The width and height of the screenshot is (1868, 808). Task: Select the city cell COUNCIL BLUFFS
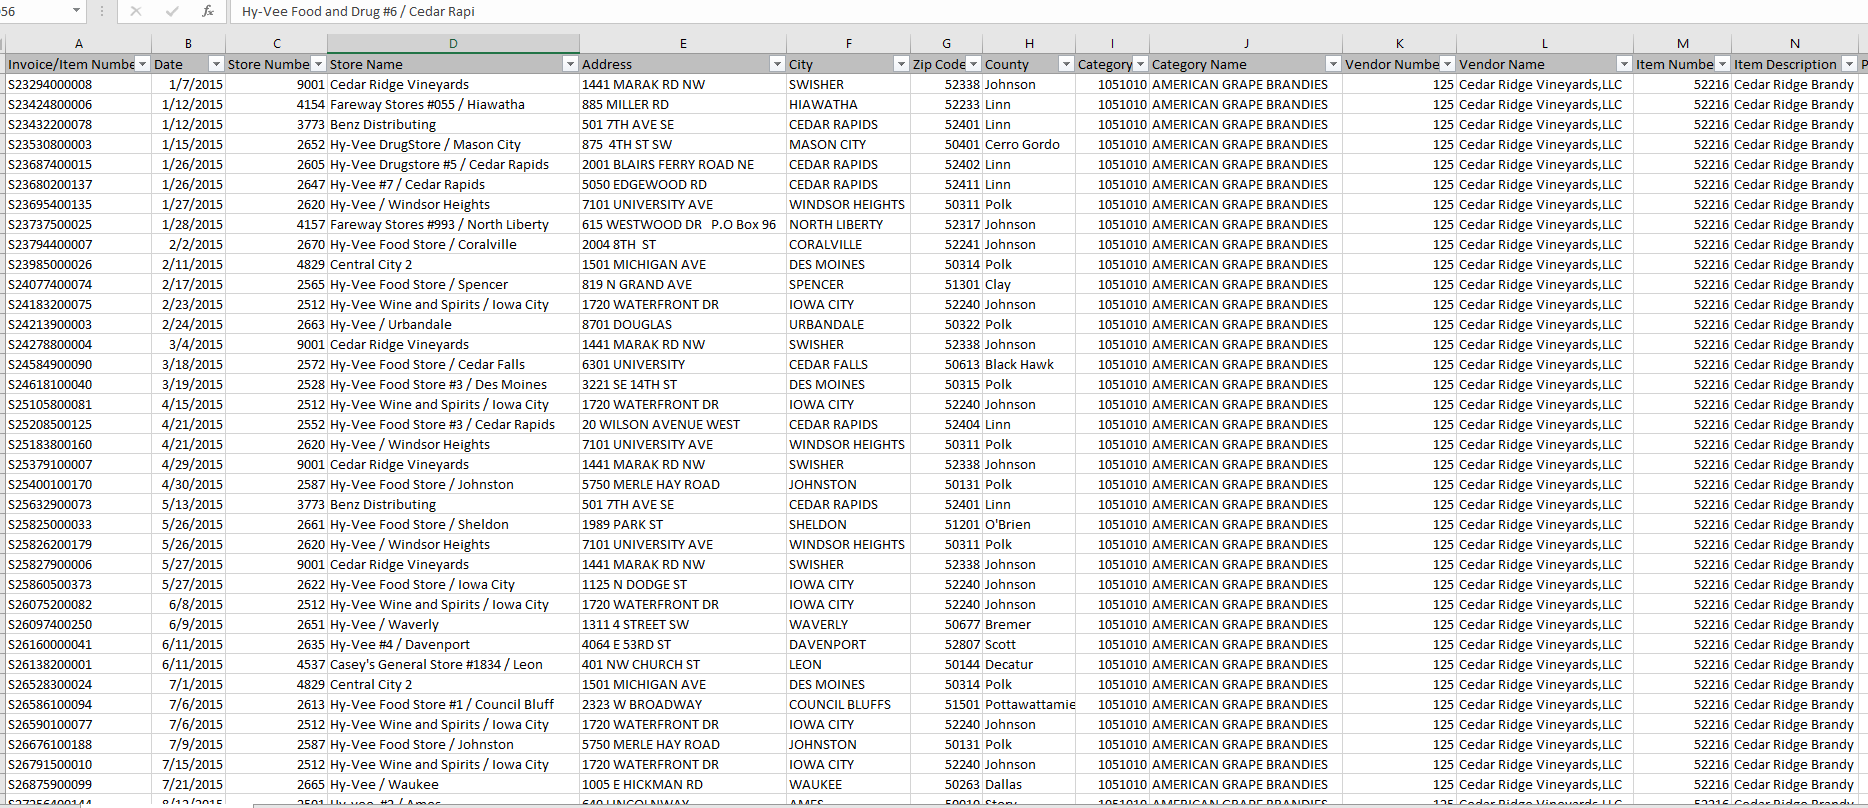849,704
